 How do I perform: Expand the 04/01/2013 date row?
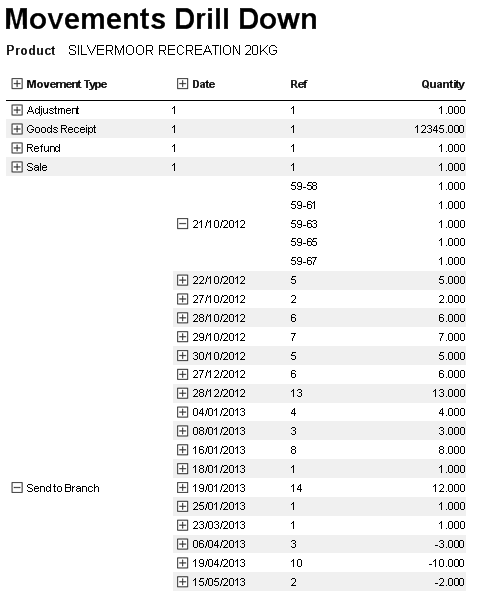(182, 412)
